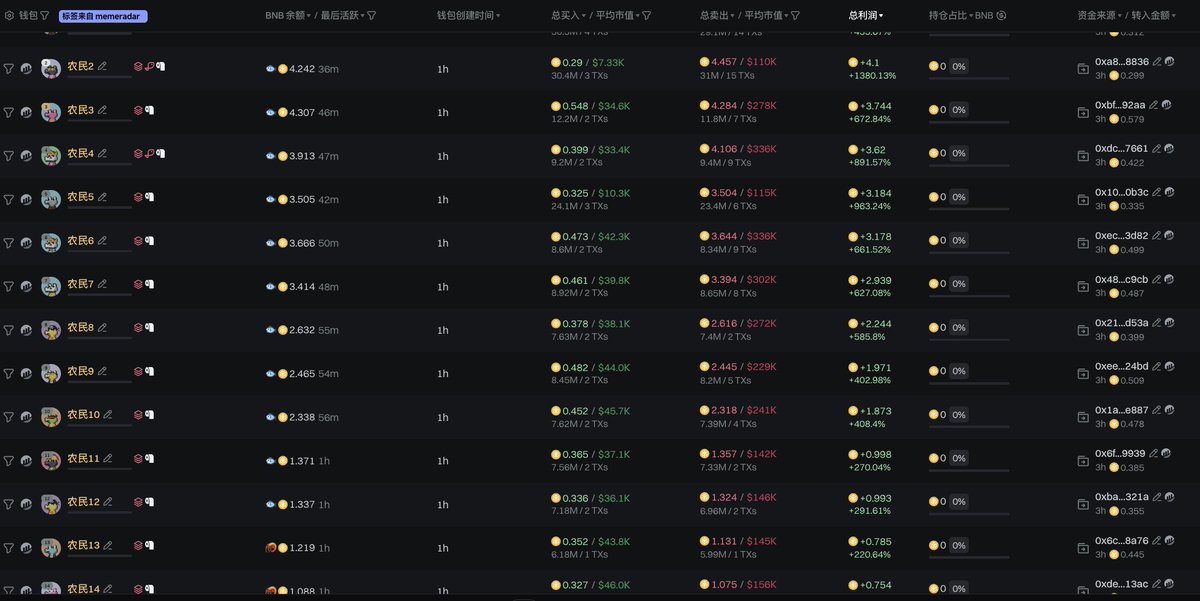
Task: Click the 标签来自 memeradar badge
Action: coord(104,16)
